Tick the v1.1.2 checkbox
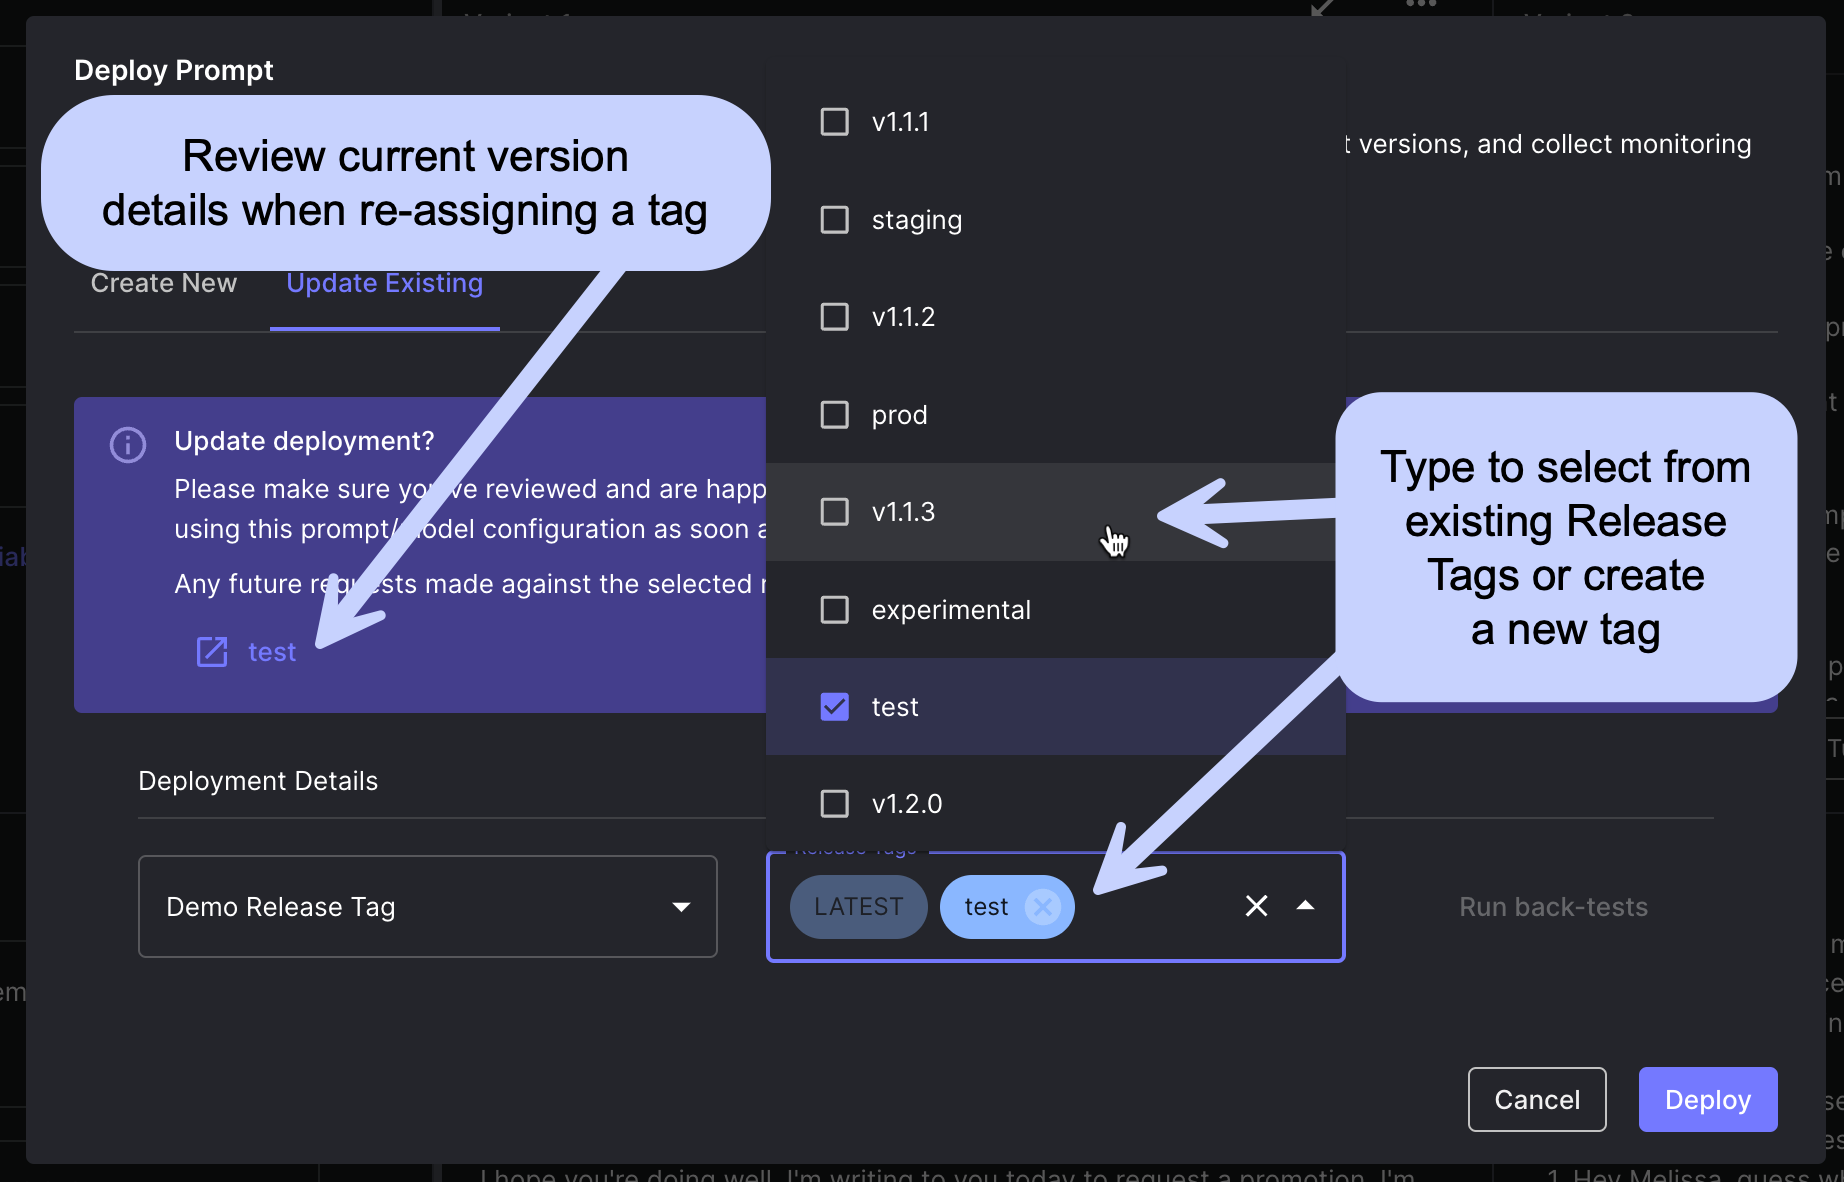 (834, 317)
